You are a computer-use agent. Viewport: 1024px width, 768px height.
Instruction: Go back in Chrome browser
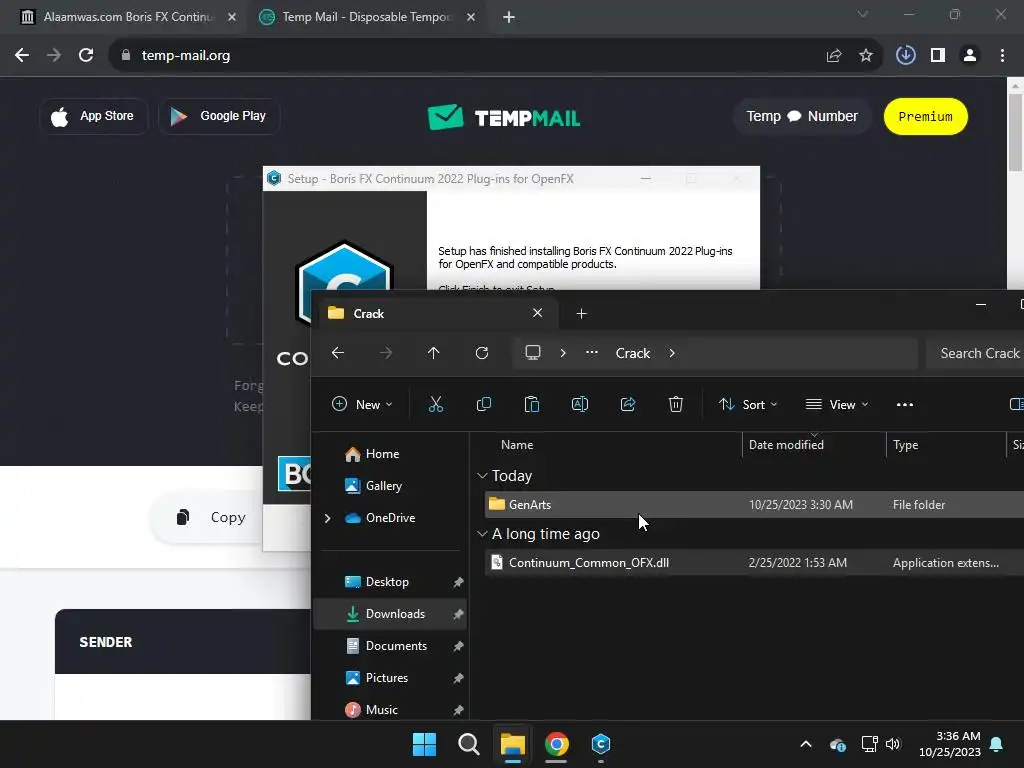click(x=22, y=56)
